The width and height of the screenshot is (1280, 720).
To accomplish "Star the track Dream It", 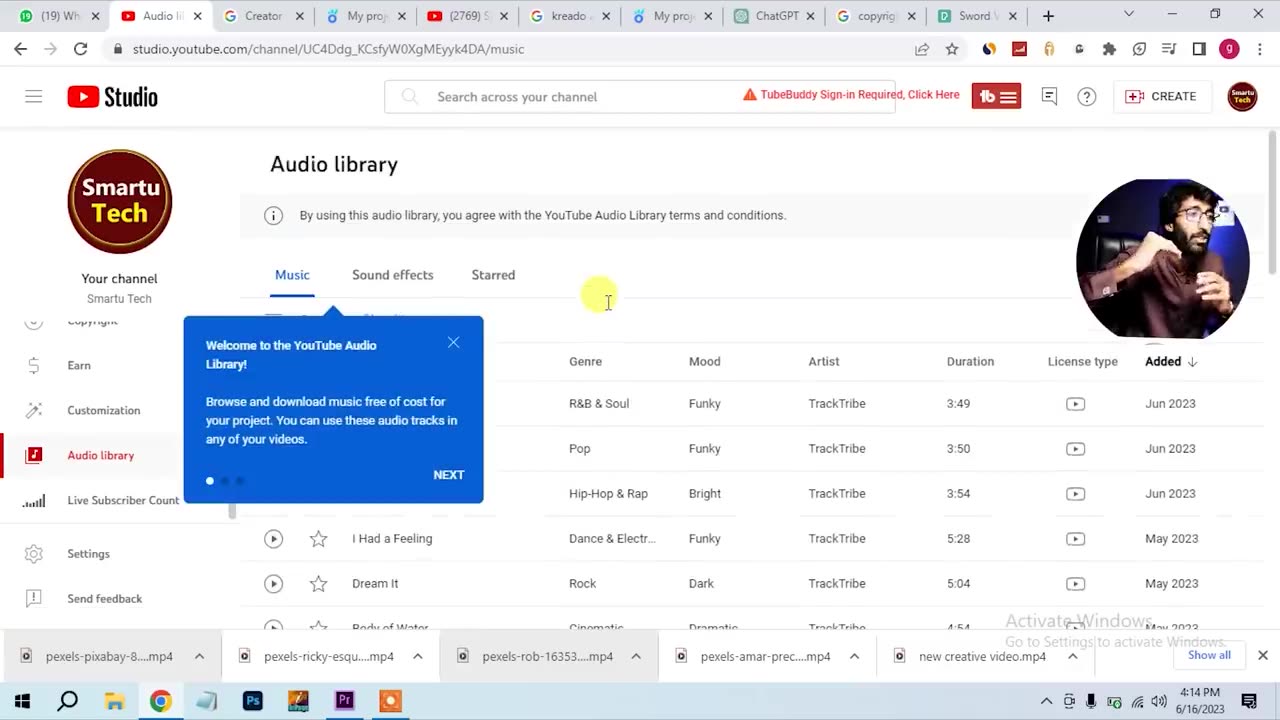I will 318,583.
